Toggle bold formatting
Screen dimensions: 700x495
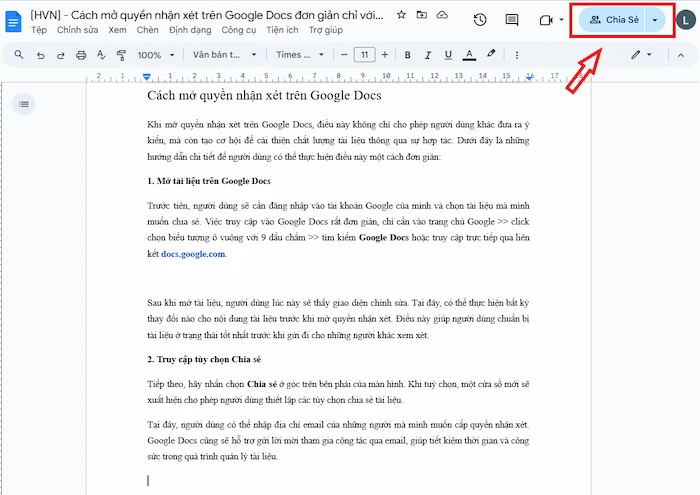pyautogui.click(x=409, y=55)
